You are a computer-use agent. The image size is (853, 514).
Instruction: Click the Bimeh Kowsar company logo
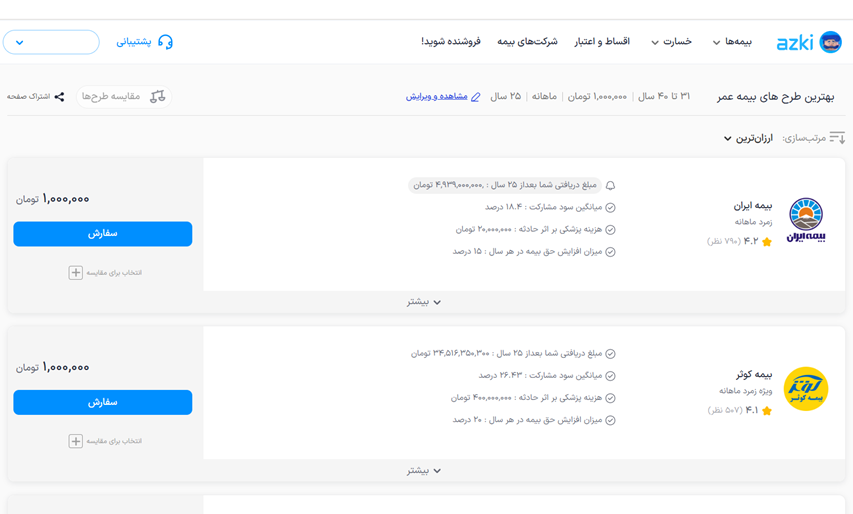click(x=805, y=388)
